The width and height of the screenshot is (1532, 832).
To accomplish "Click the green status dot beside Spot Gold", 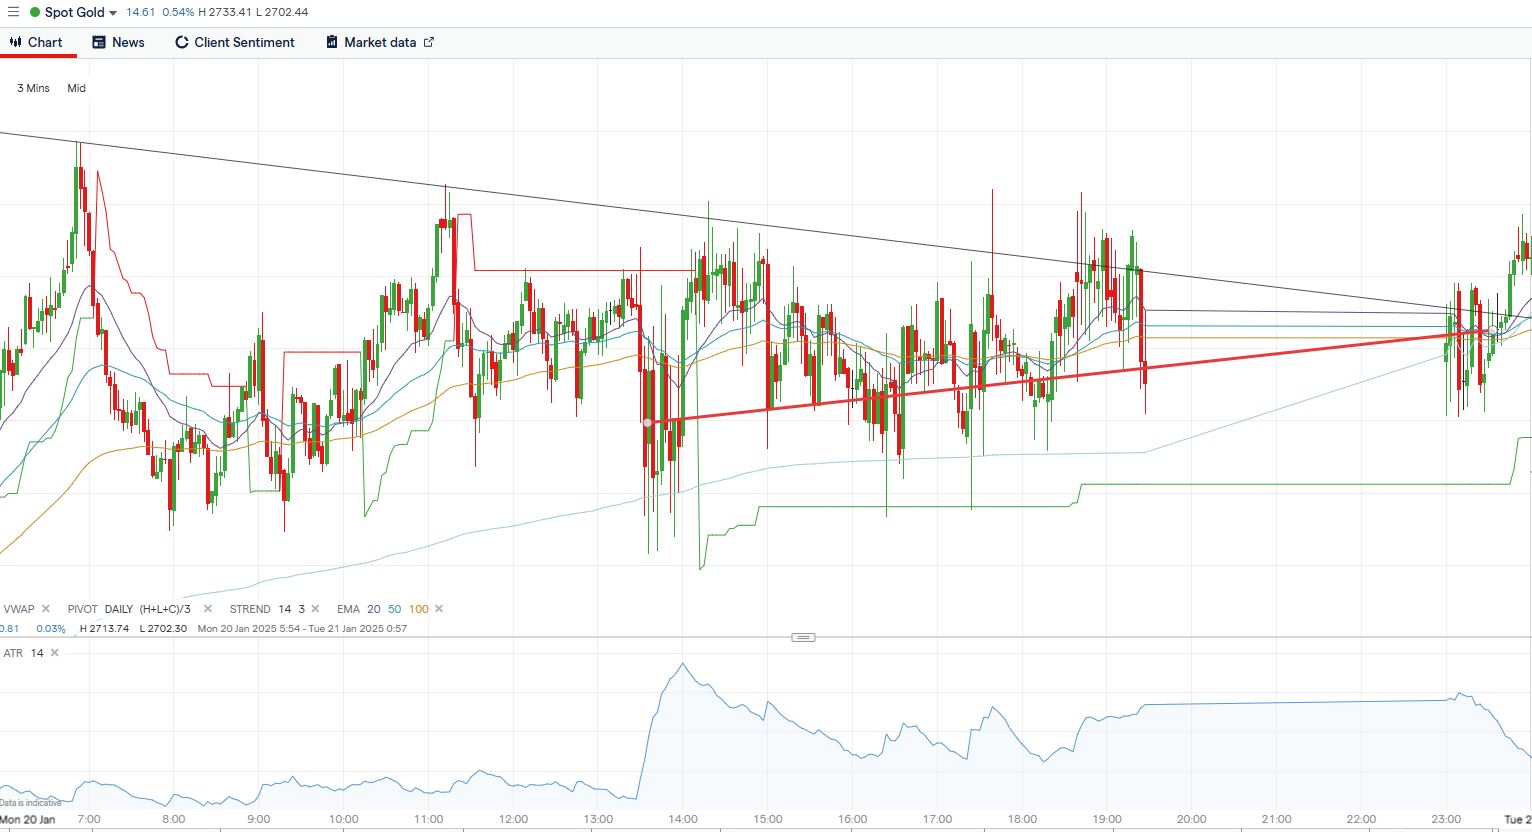I will pyautogui.click(x=35, y=13).
